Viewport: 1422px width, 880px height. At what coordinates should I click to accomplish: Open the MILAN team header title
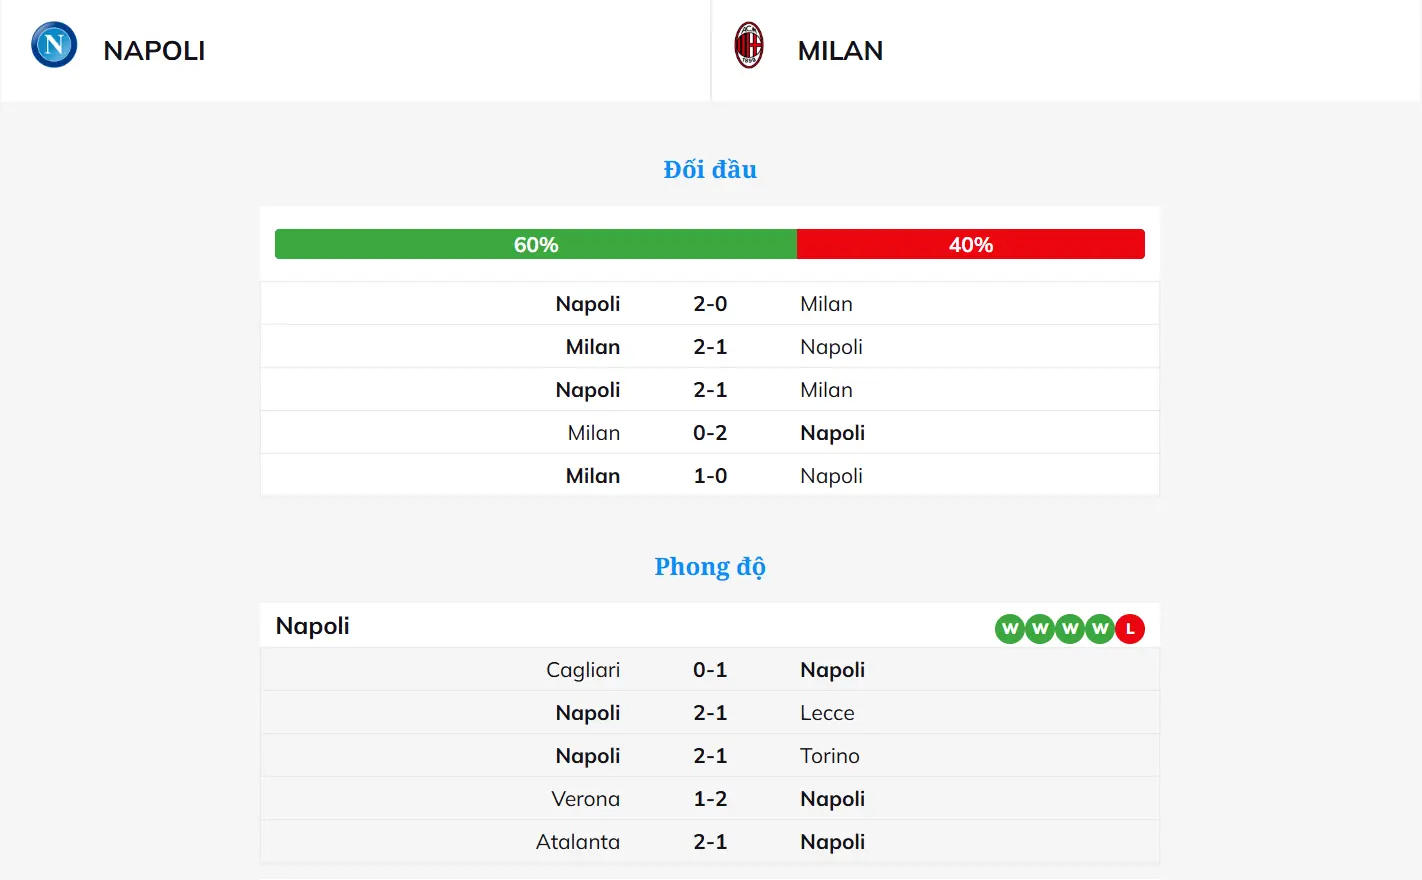[840, 51]
